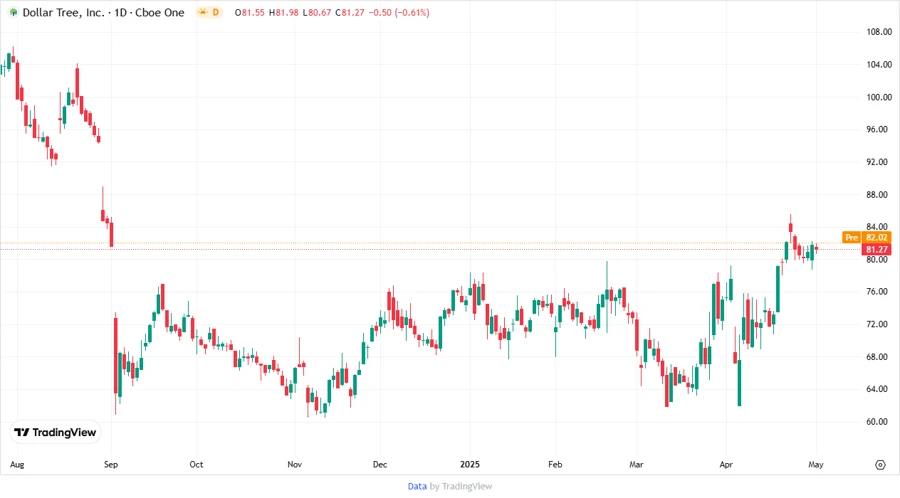
Task: Click the L80.67 low value in header
Action: coord(317,13)
